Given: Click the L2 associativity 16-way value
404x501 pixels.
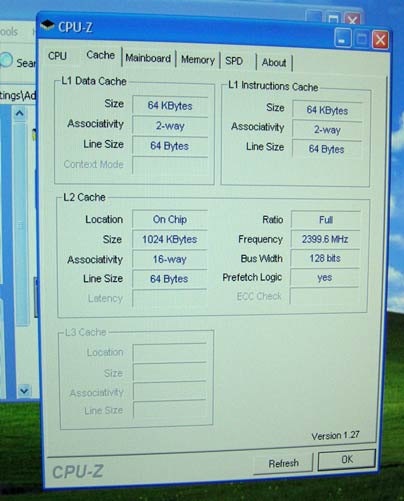Looking at the screenshot, I should pos(170,259).
